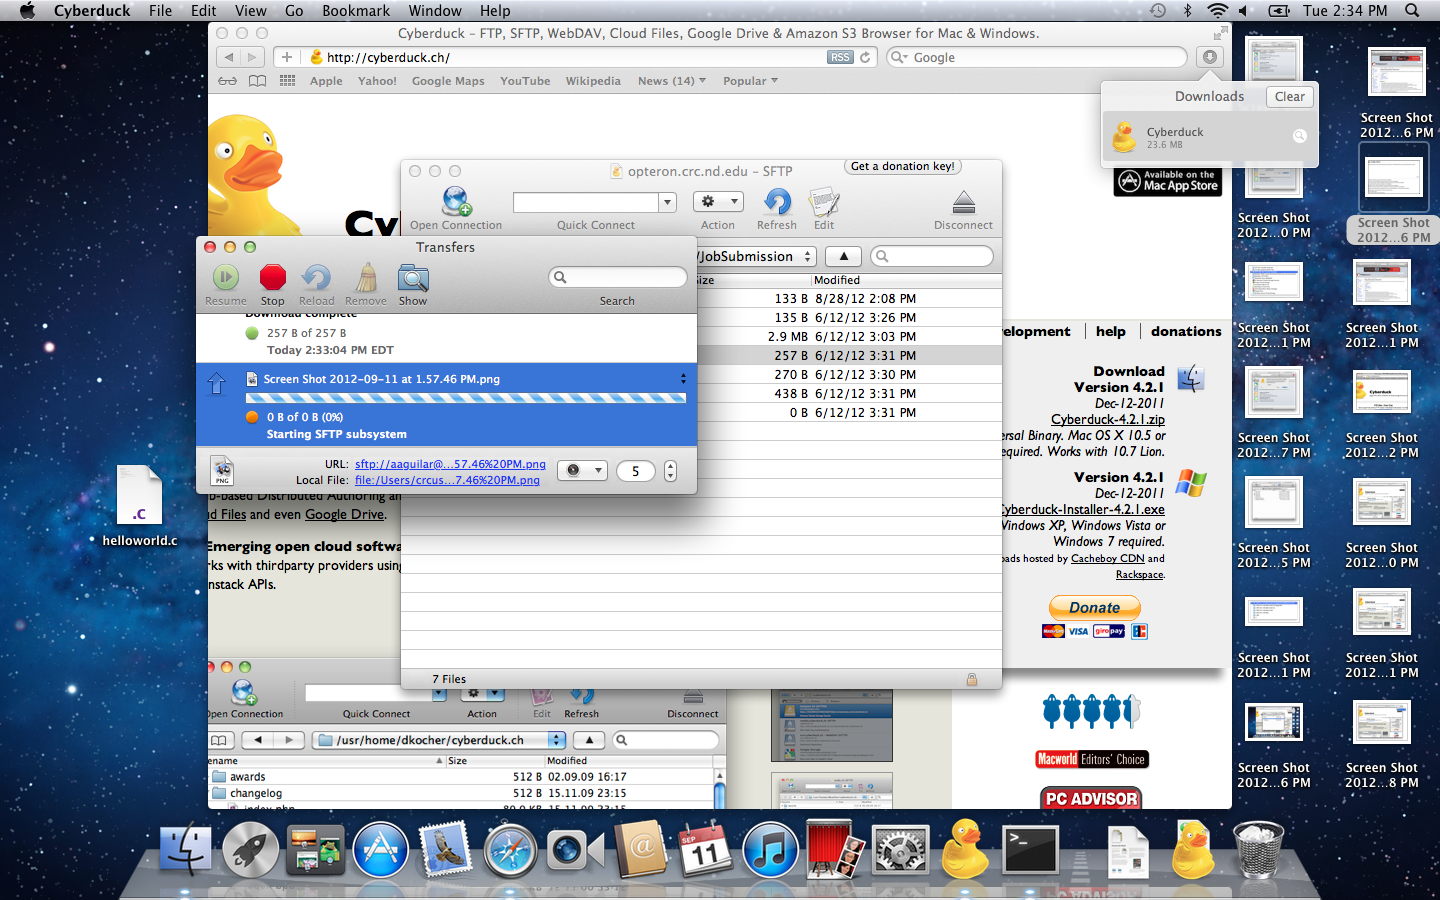Click the Open Connection icon
The height and width of the screenshot is (900, 1440).
[x=456, y=203]
